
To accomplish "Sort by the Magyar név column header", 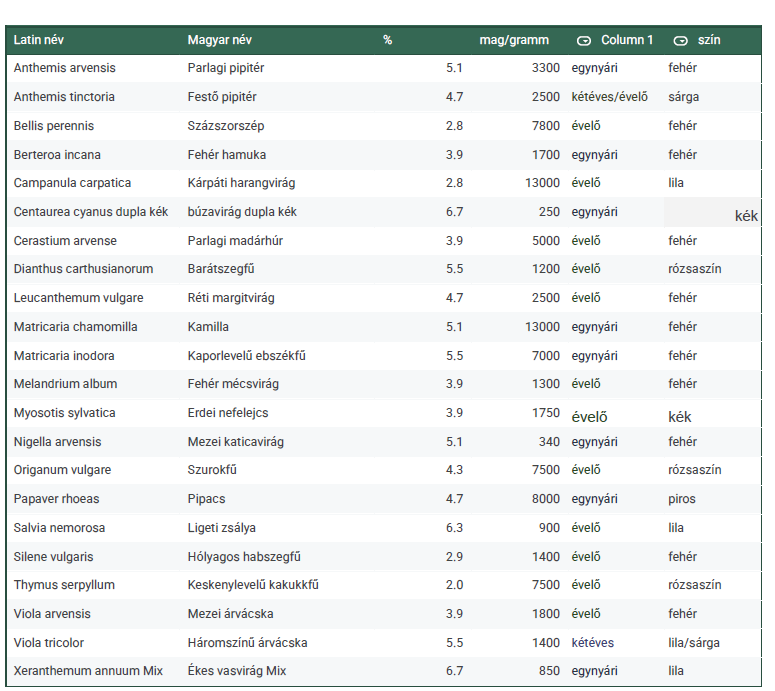I will tap(219, 40).
